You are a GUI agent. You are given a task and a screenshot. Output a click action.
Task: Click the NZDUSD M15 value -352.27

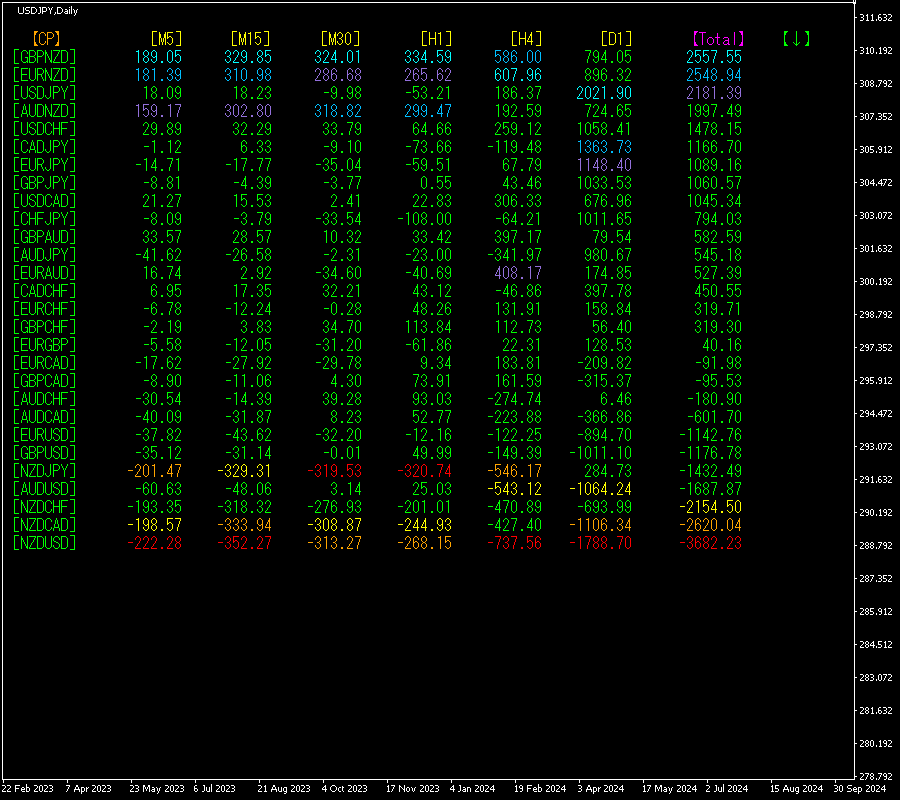coord(245,543)
